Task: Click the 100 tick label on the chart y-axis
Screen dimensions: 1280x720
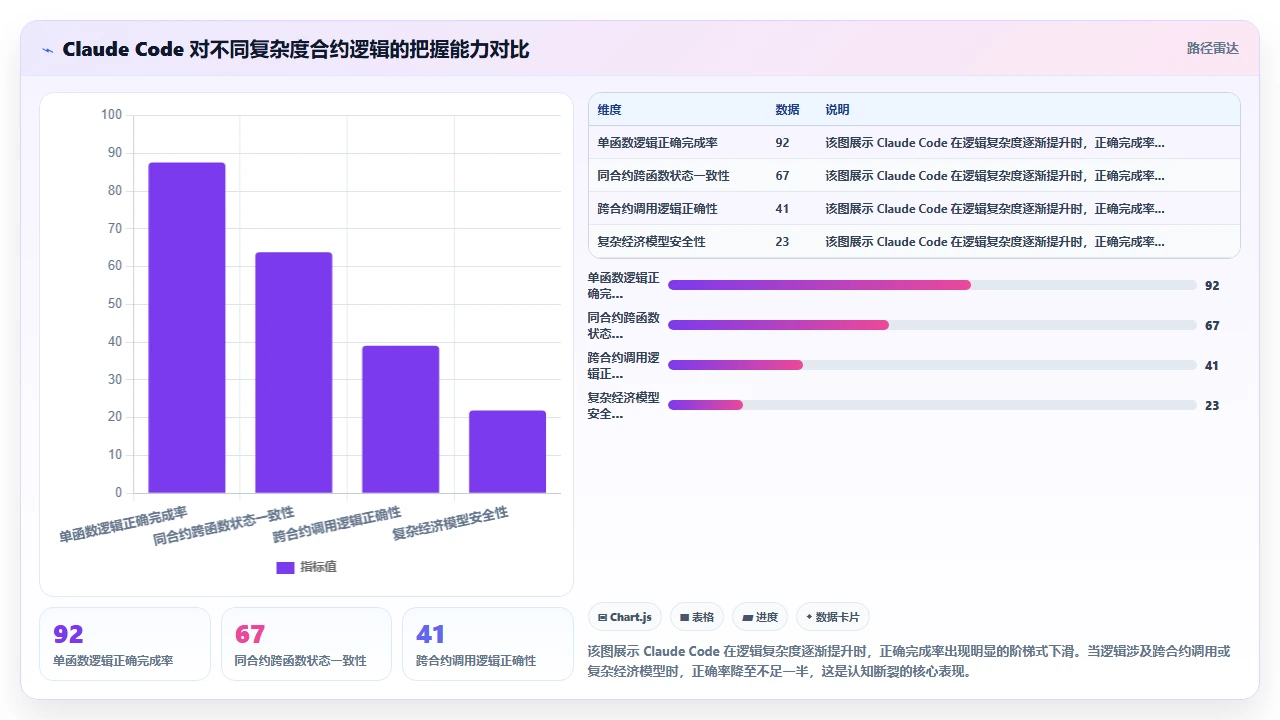Action: point(111,115)
